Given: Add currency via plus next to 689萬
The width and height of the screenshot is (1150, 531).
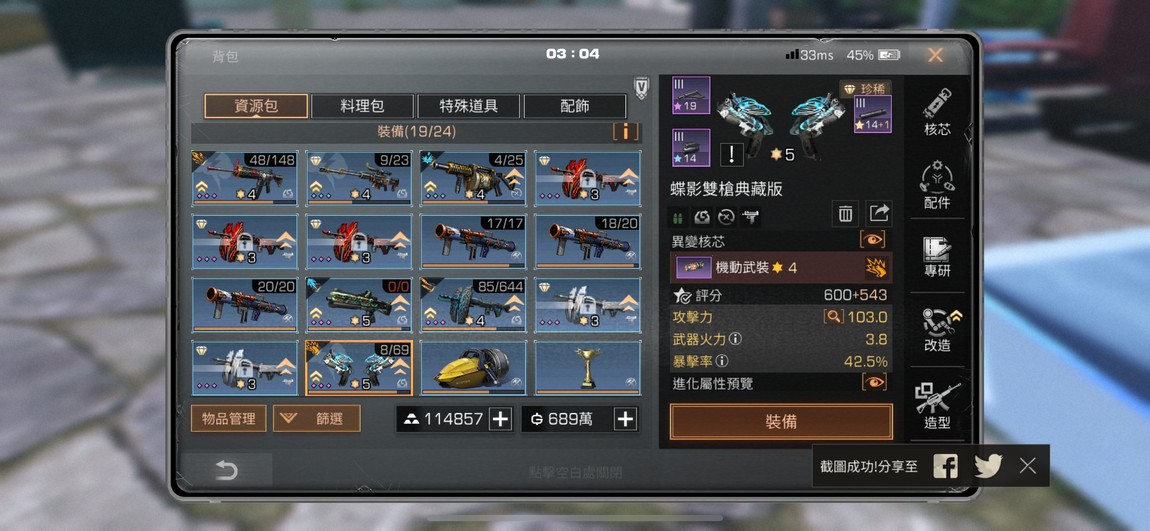Looking at the screenshot, I should [x=625, y=419].
